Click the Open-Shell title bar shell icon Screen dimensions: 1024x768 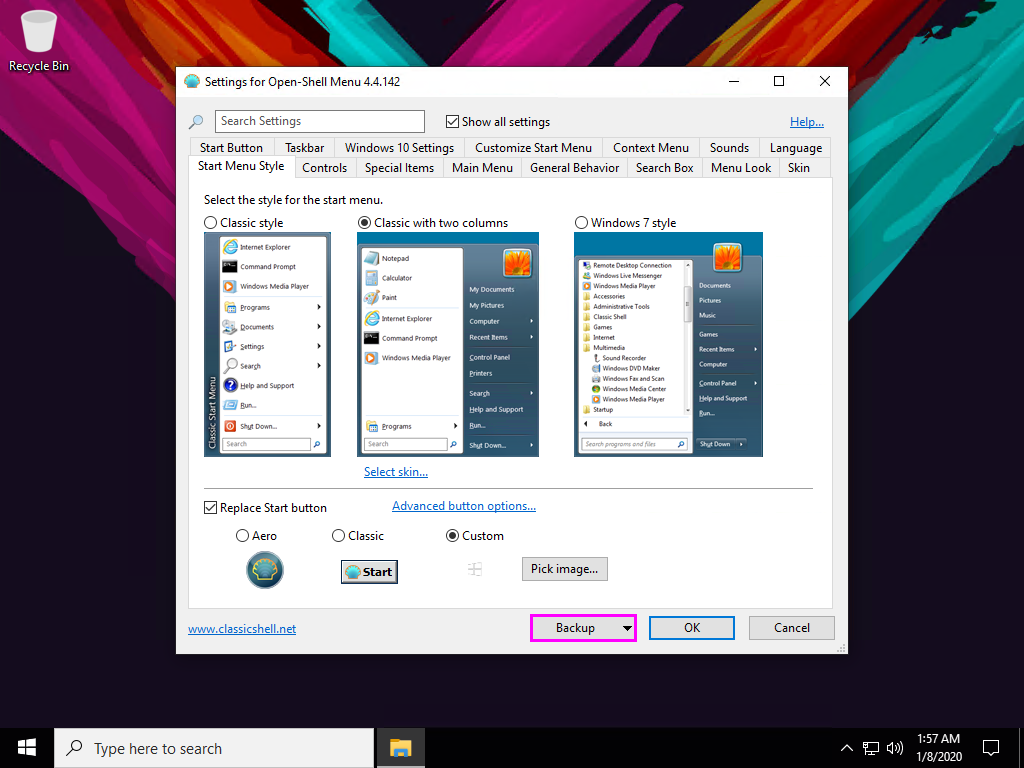coord(192,82)
